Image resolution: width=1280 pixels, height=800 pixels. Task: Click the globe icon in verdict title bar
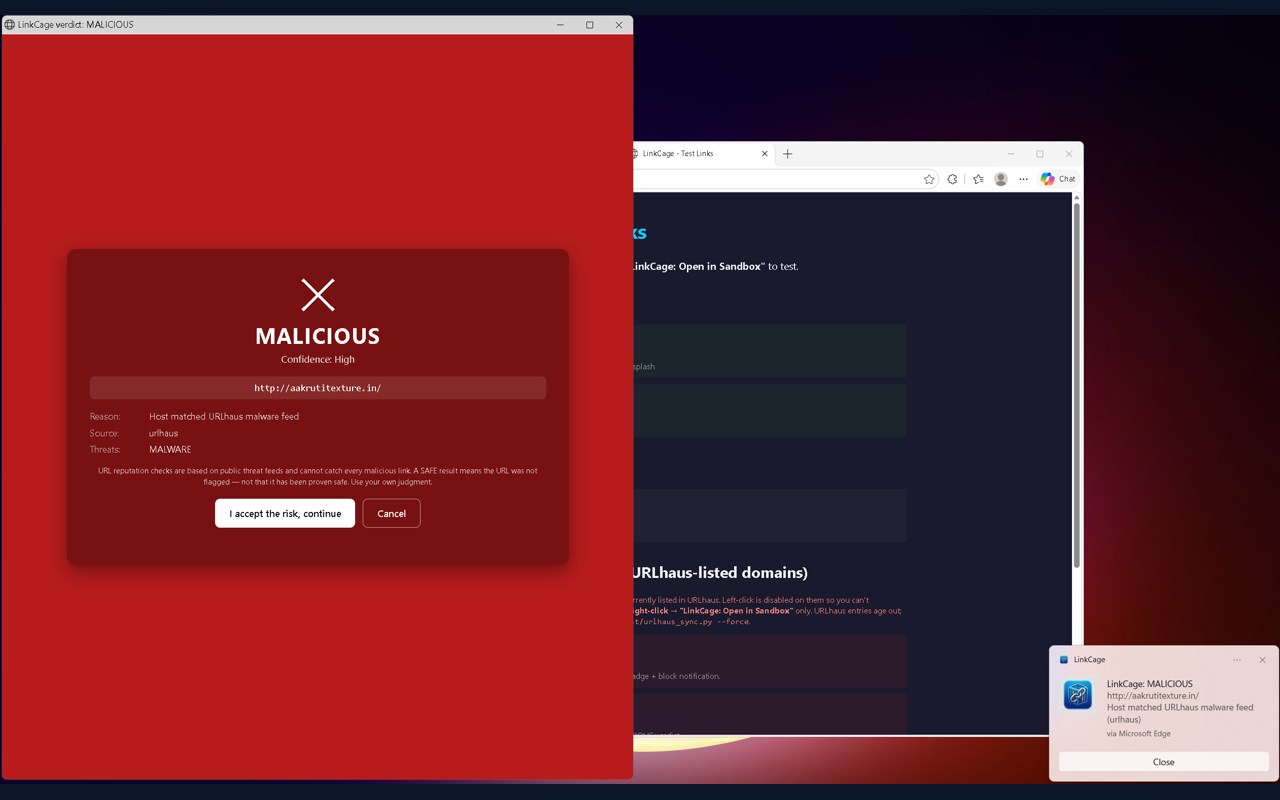(10, 25)
